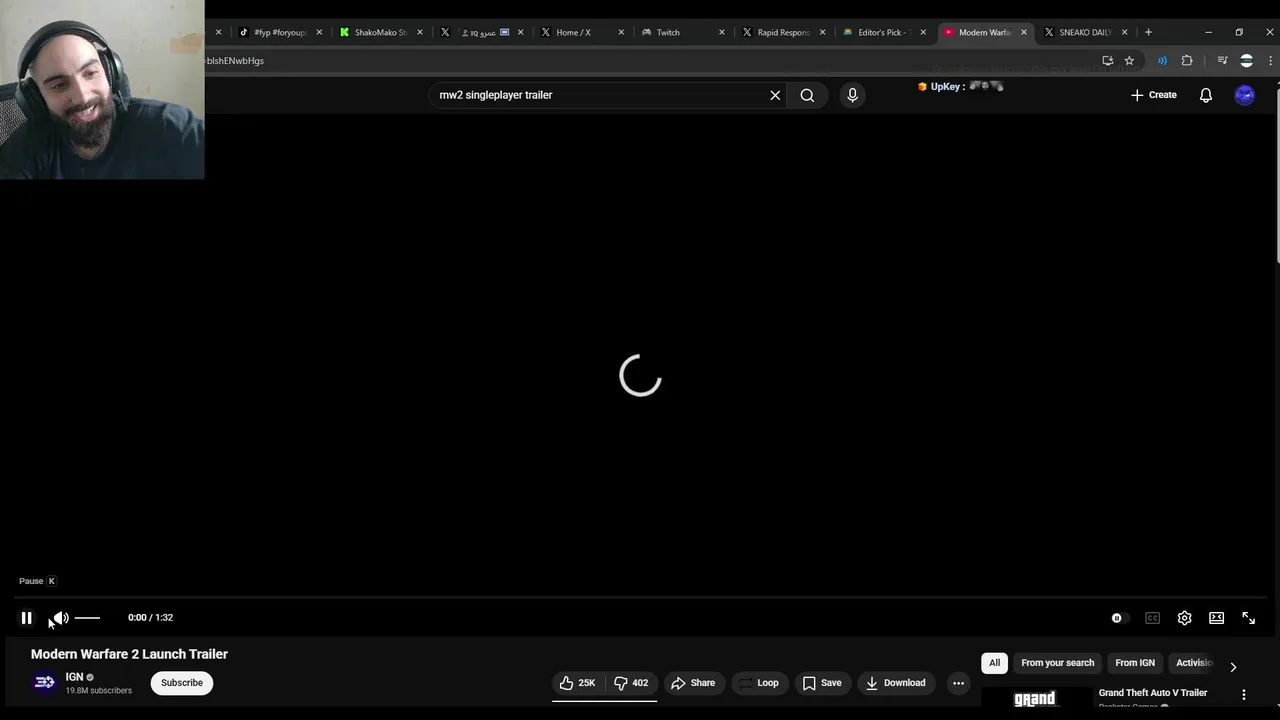Toggle the Loop button
Screen dimensions: 1280x720
click(x=759, y=683)
